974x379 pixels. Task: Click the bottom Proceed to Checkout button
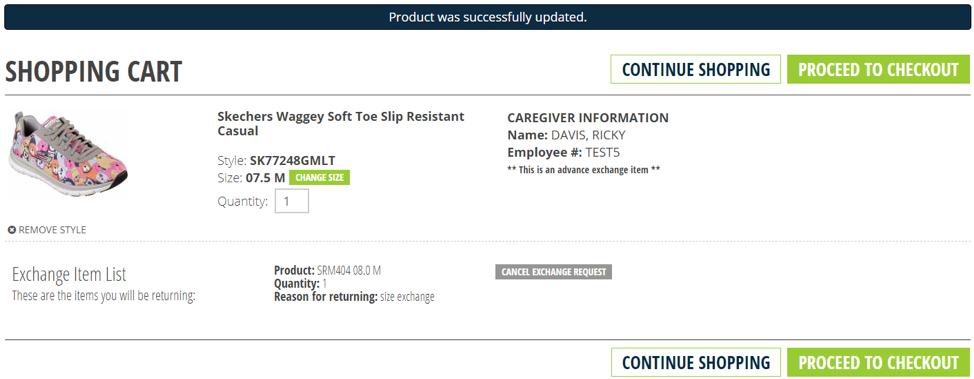tap(878, 362)
